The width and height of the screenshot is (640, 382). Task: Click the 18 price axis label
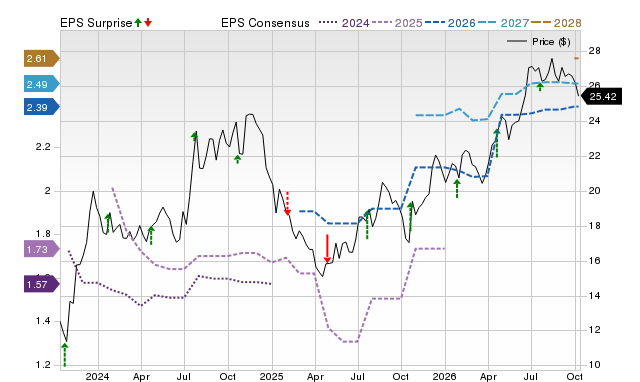point(594,226)
